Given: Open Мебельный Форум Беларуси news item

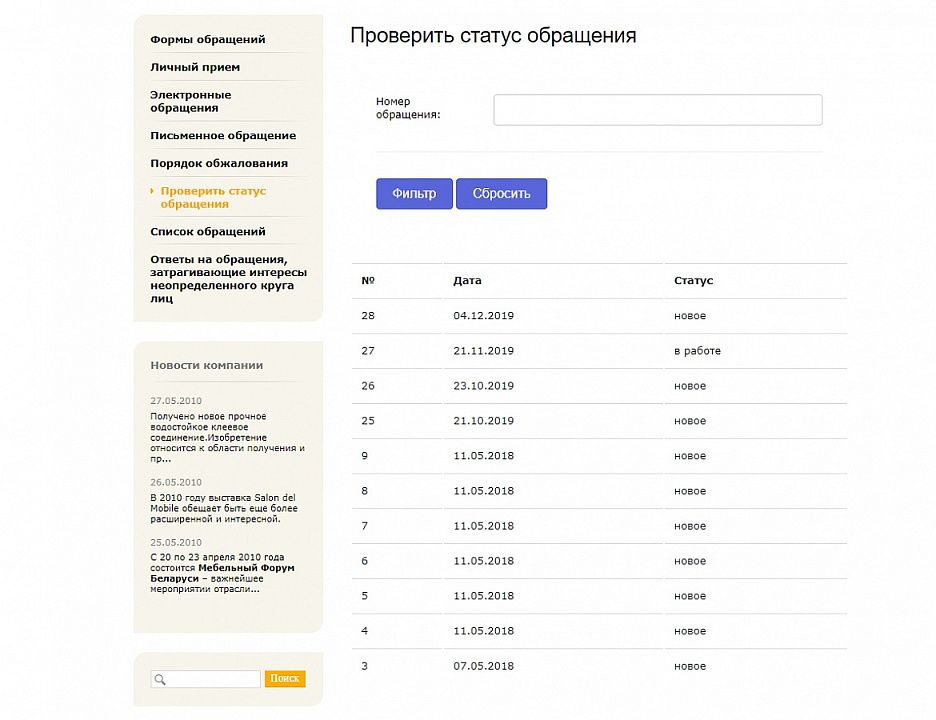Looking at the screenshot, I should click(x=223, y=573).
